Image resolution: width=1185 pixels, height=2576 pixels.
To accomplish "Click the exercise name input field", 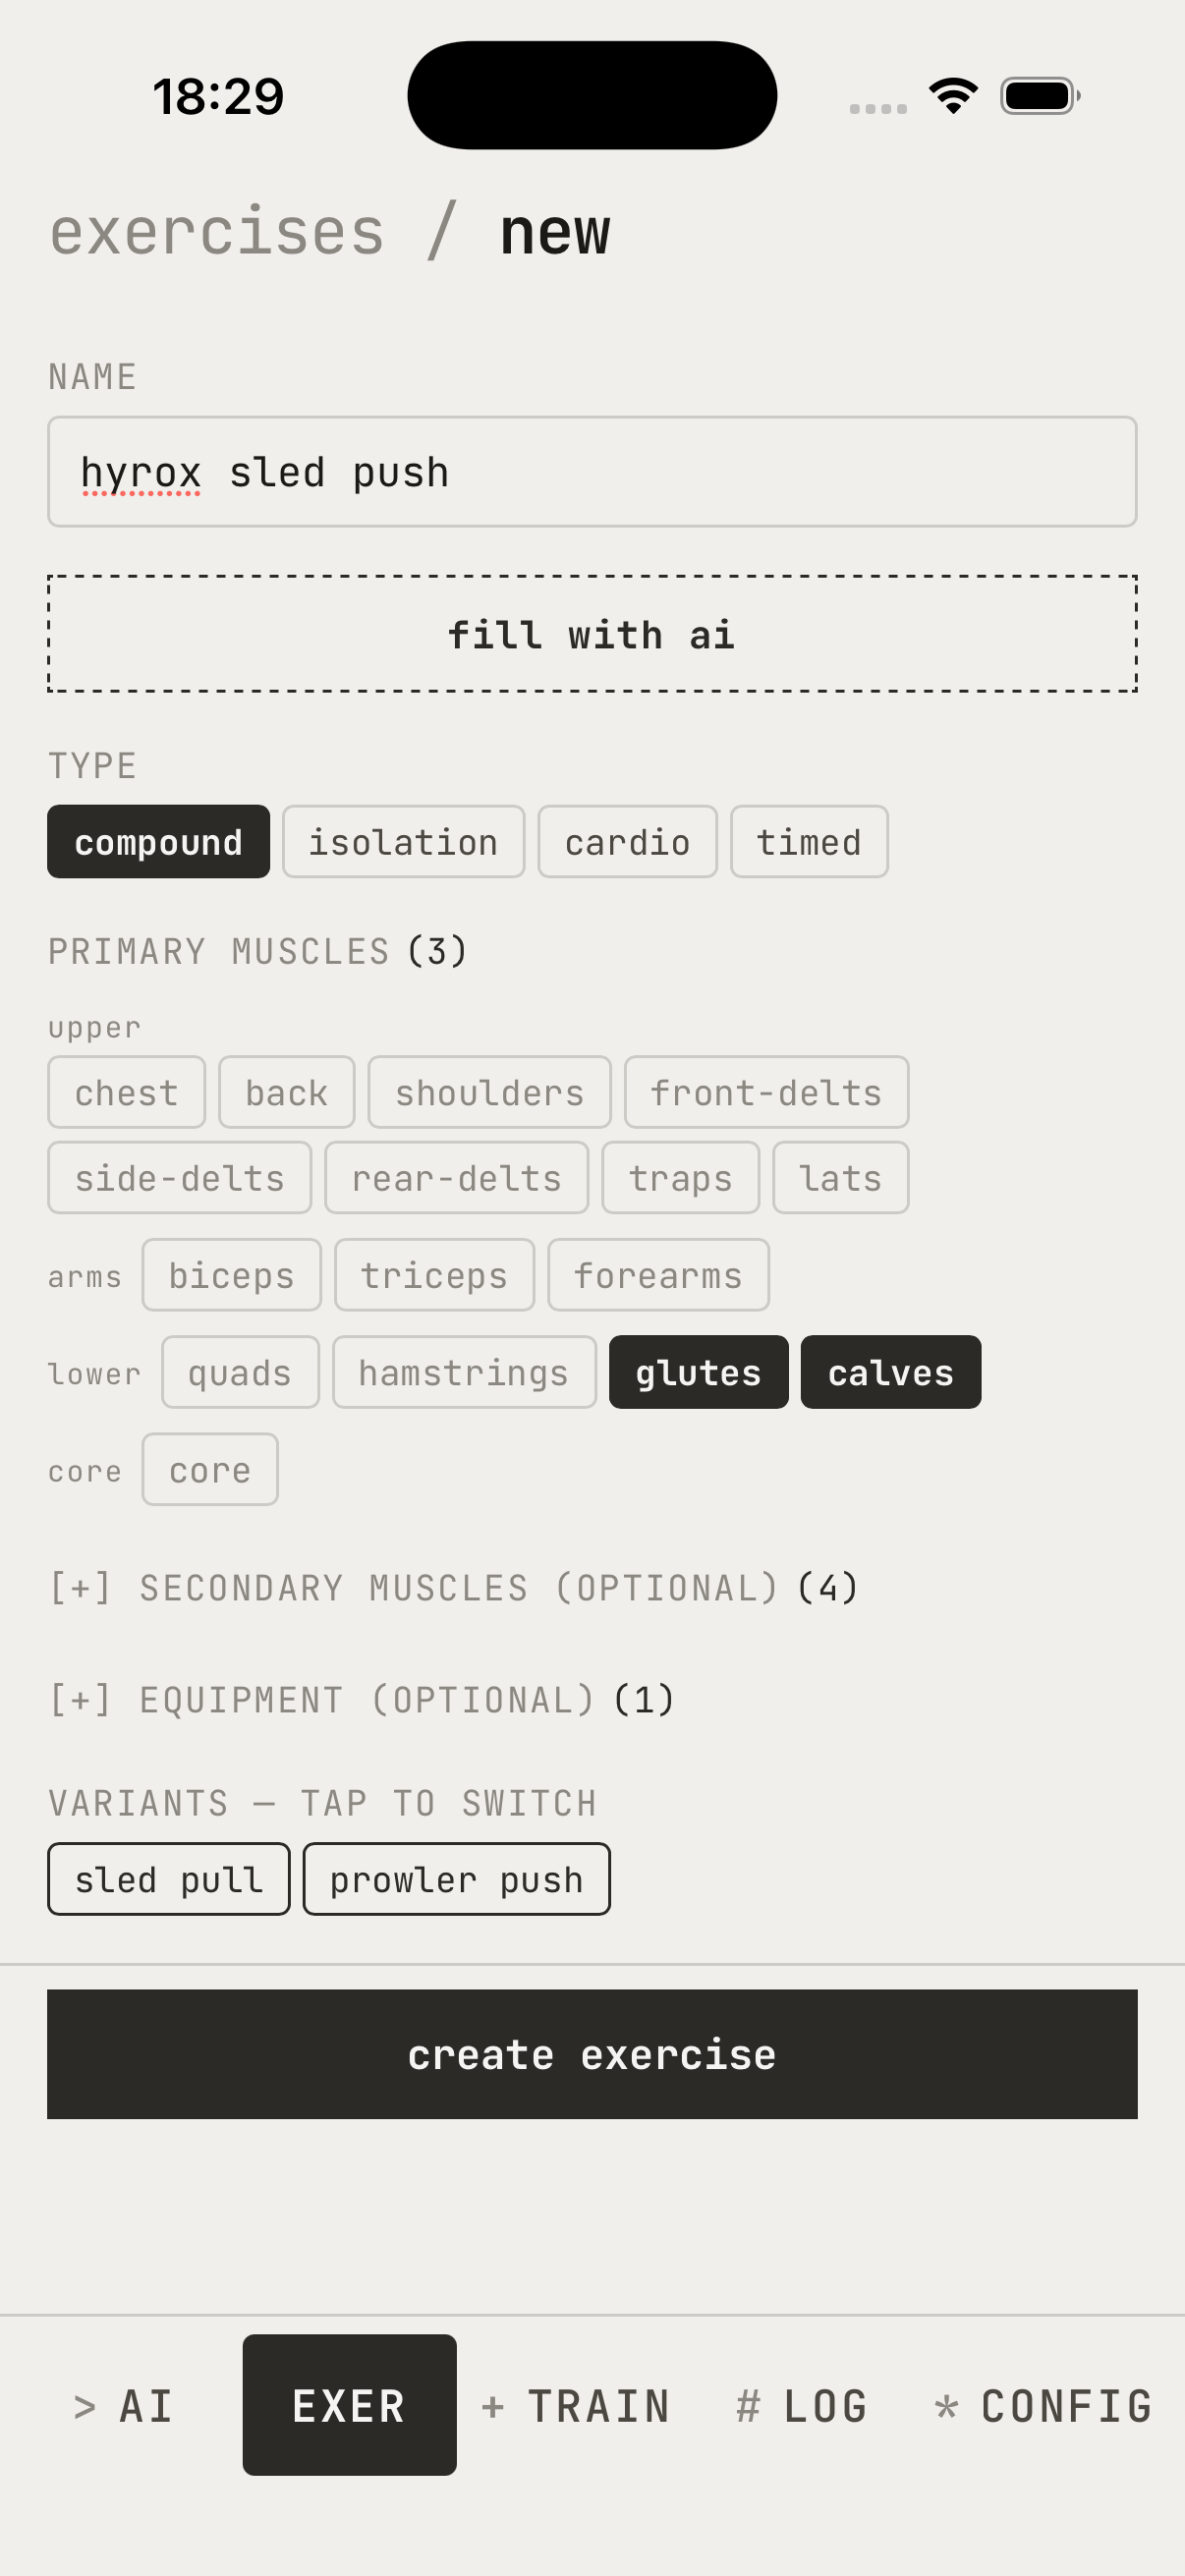I will point(592,472).
